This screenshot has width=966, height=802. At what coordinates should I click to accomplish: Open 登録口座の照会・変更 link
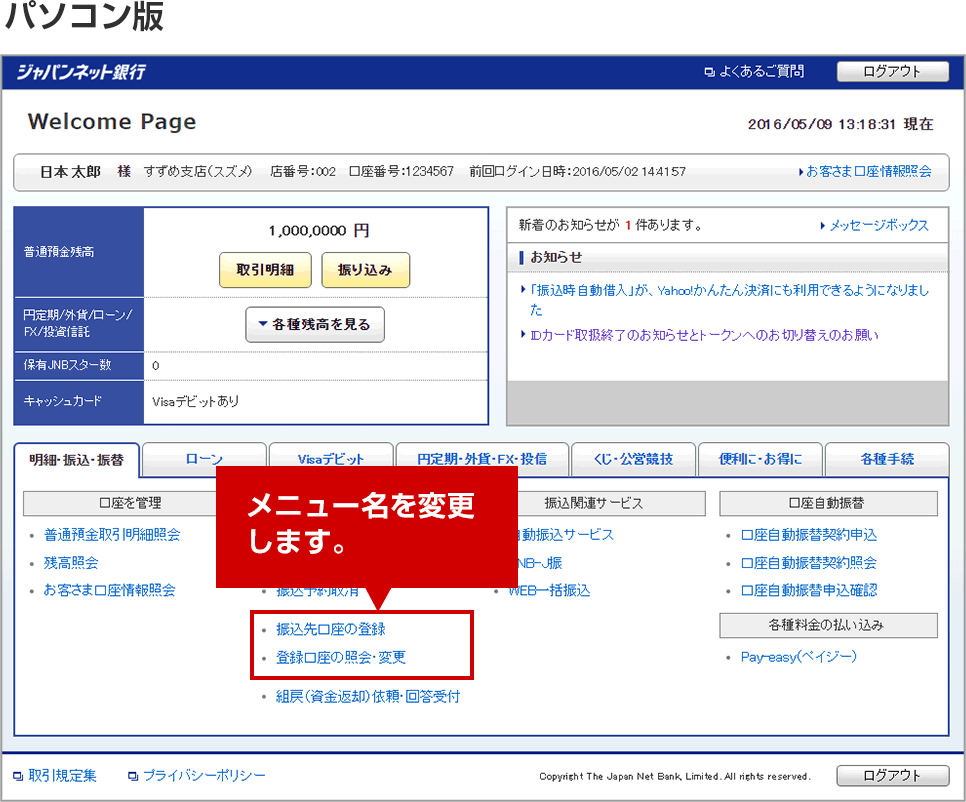340,657
